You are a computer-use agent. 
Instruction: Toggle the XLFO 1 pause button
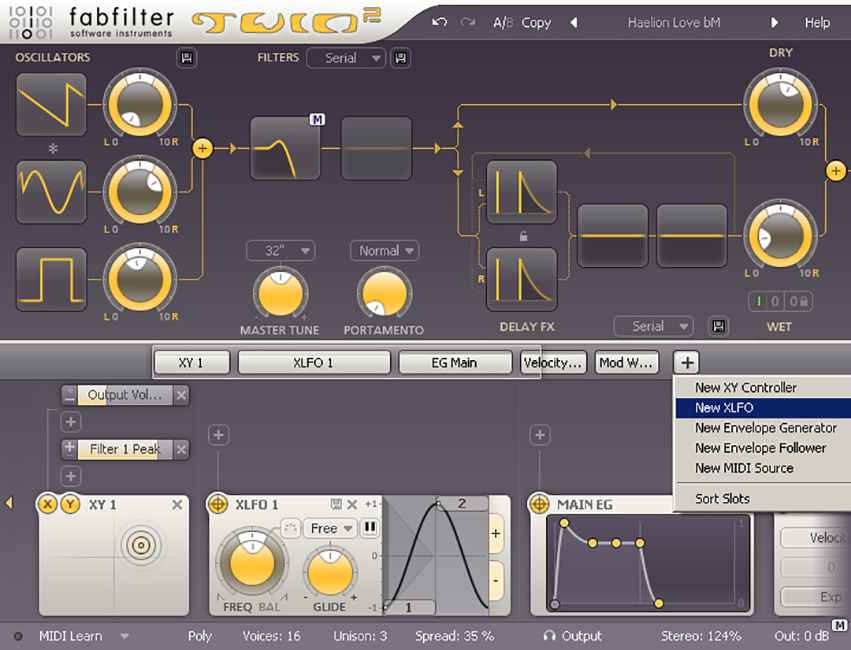(x=370, y=527)
